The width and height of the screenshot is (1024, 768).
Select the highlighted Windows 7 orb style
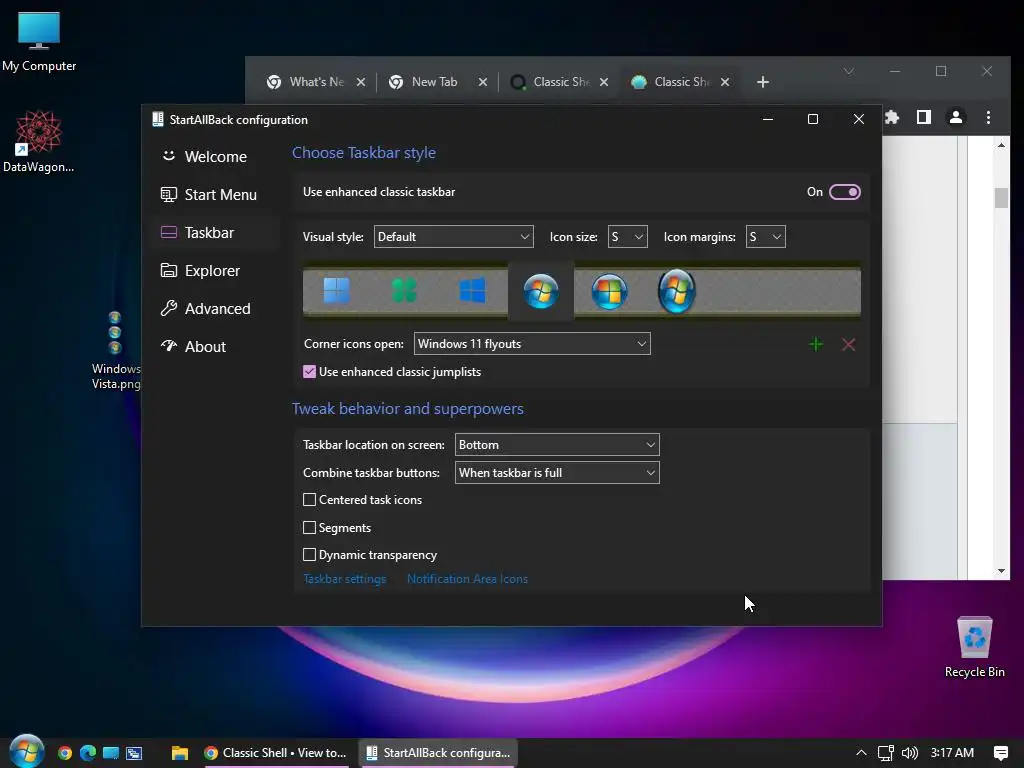[x=541, y=291]
